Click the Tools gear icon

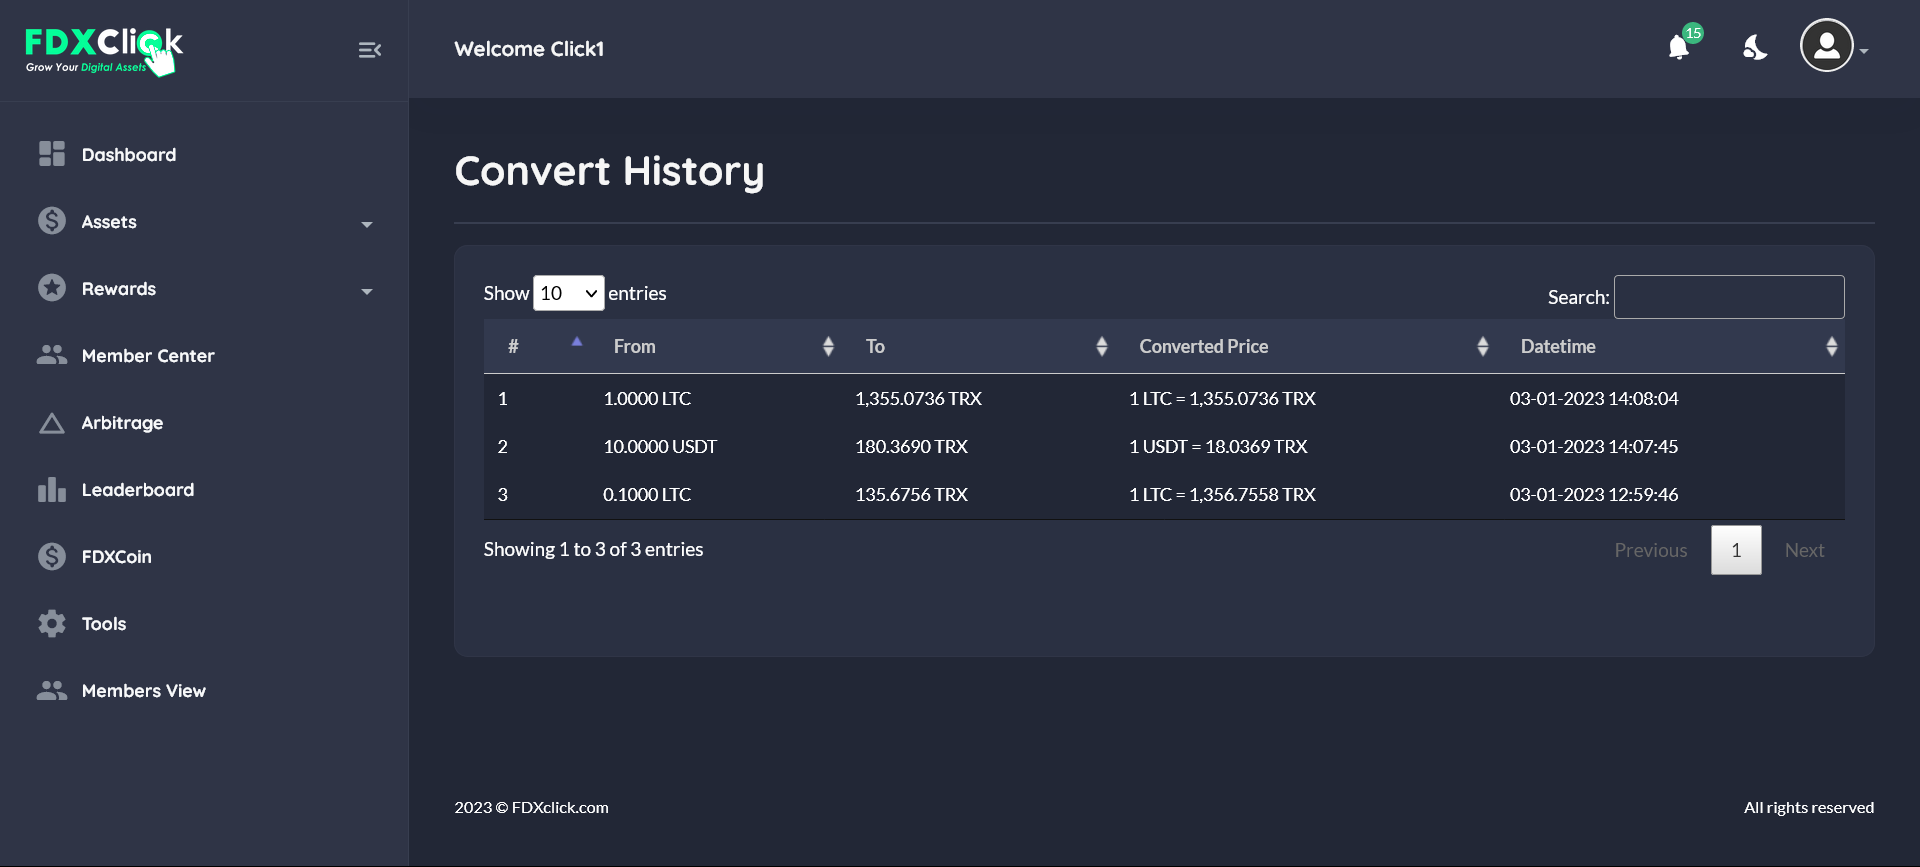click(x=52, y=624)
